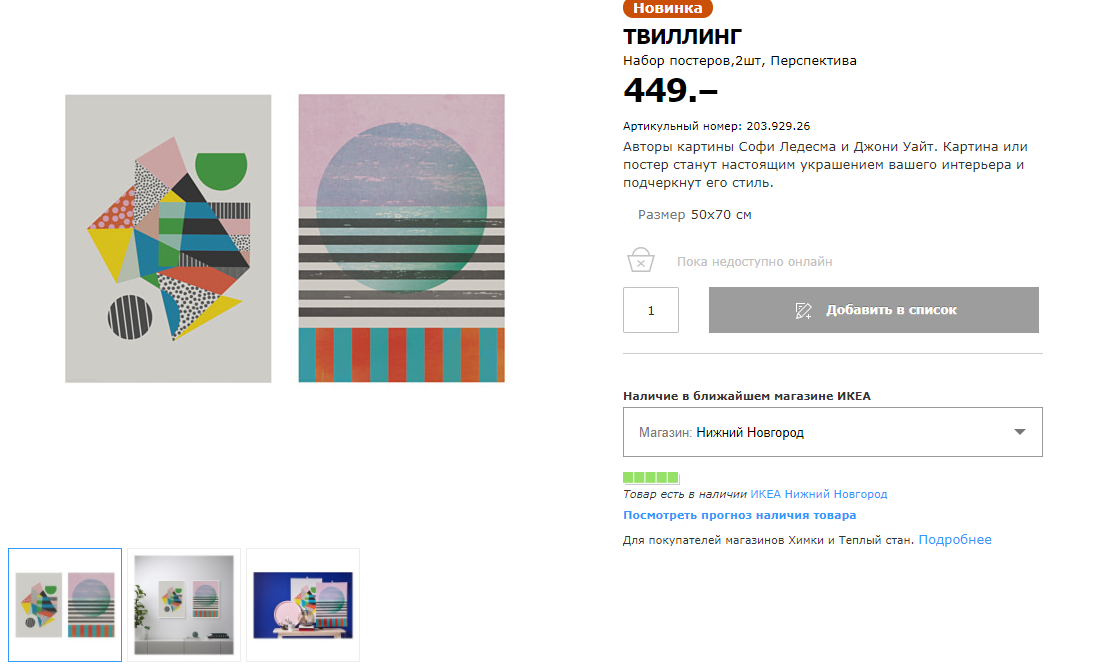The width and height of the screenshot is (1118, 666).
Task: Open the ИКЕА Нижний Новгород link
Action: [x=819, y=494]
